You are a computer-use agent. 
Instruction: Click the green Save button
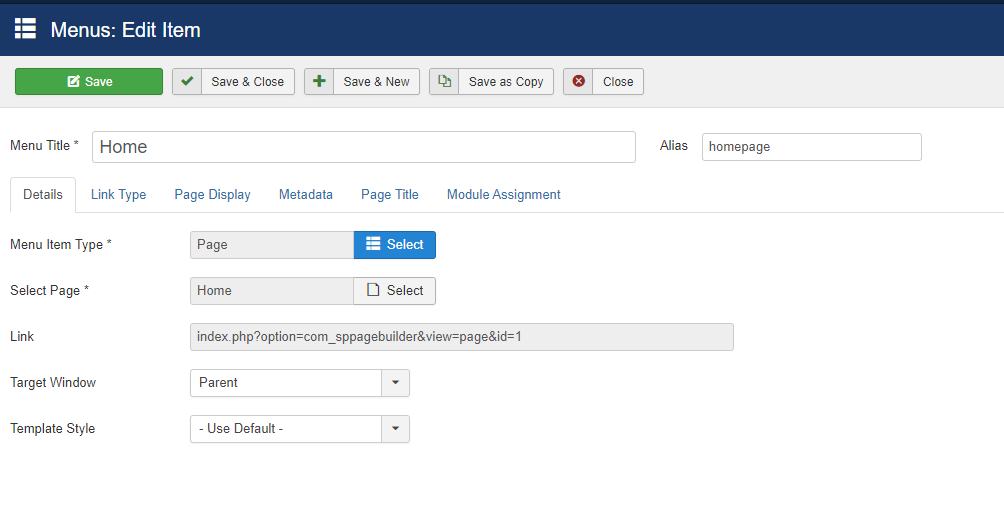(89, 81)
